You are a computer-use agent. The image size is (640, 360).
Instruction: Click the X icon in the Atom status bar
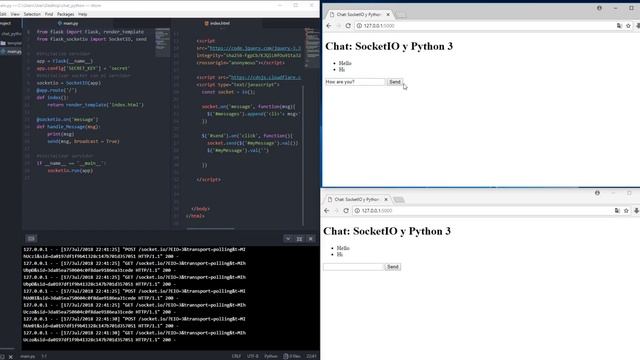(x=11, y=356)
